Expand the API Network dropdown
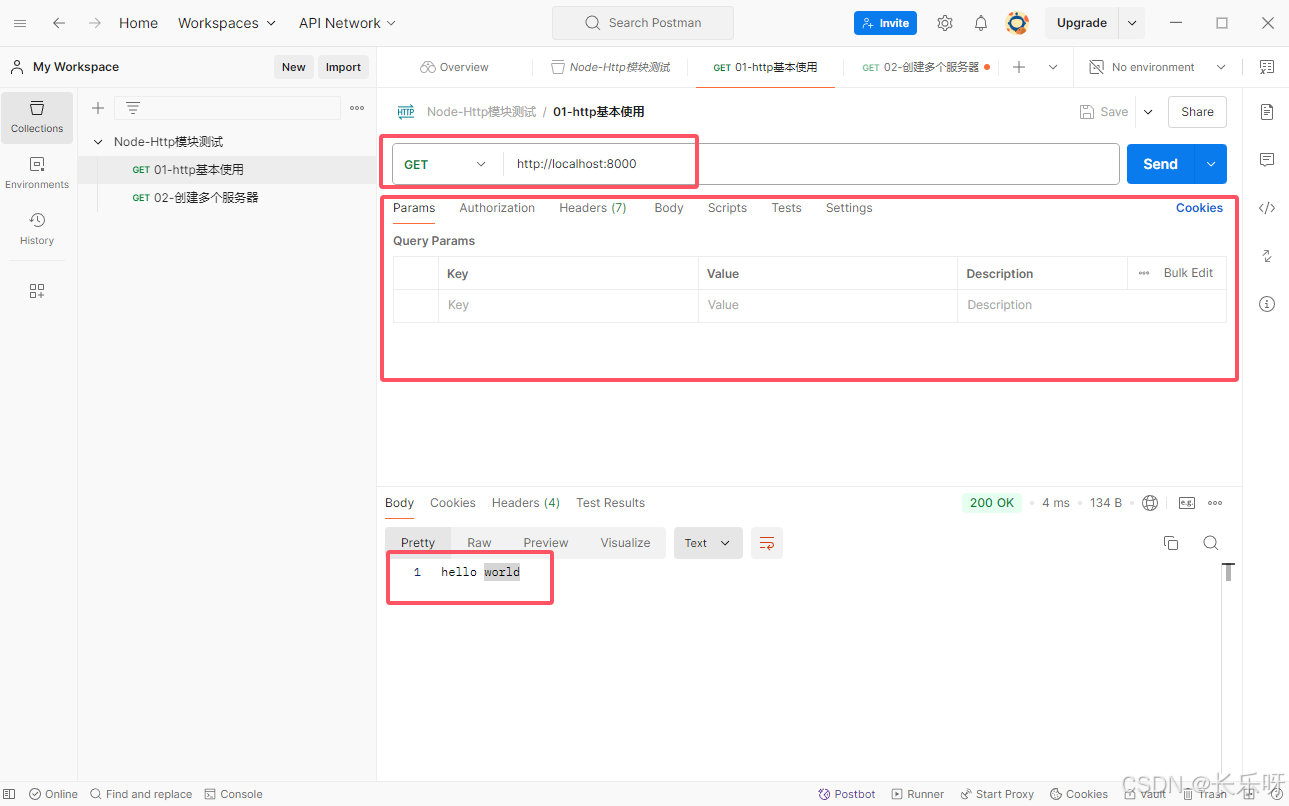The width and height of the screenshot is (1289, 806). tap(347, 23)
